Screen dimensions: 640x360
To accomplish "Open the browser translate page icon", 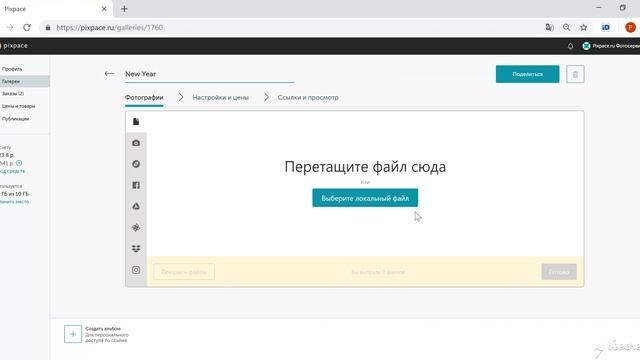I will point(549,27).
